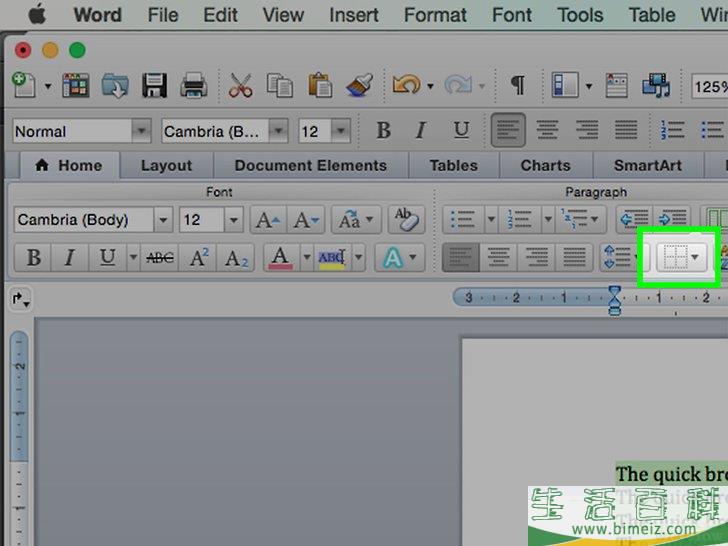Click the Open folder icon
Viewport: 728px width, 546px height.
(115, 85)
